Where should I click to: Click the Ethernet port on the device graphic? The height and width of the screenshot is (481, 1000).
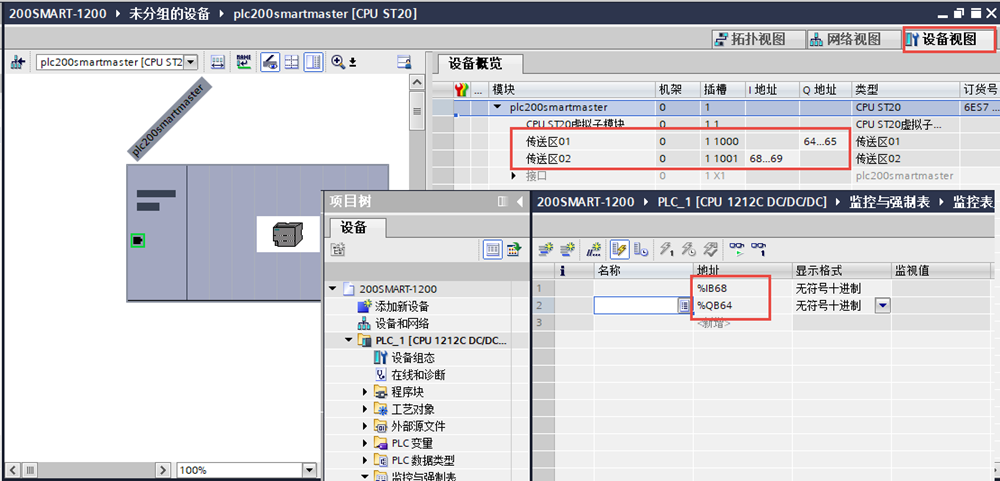pyautogui.click(x=138, y=240)
